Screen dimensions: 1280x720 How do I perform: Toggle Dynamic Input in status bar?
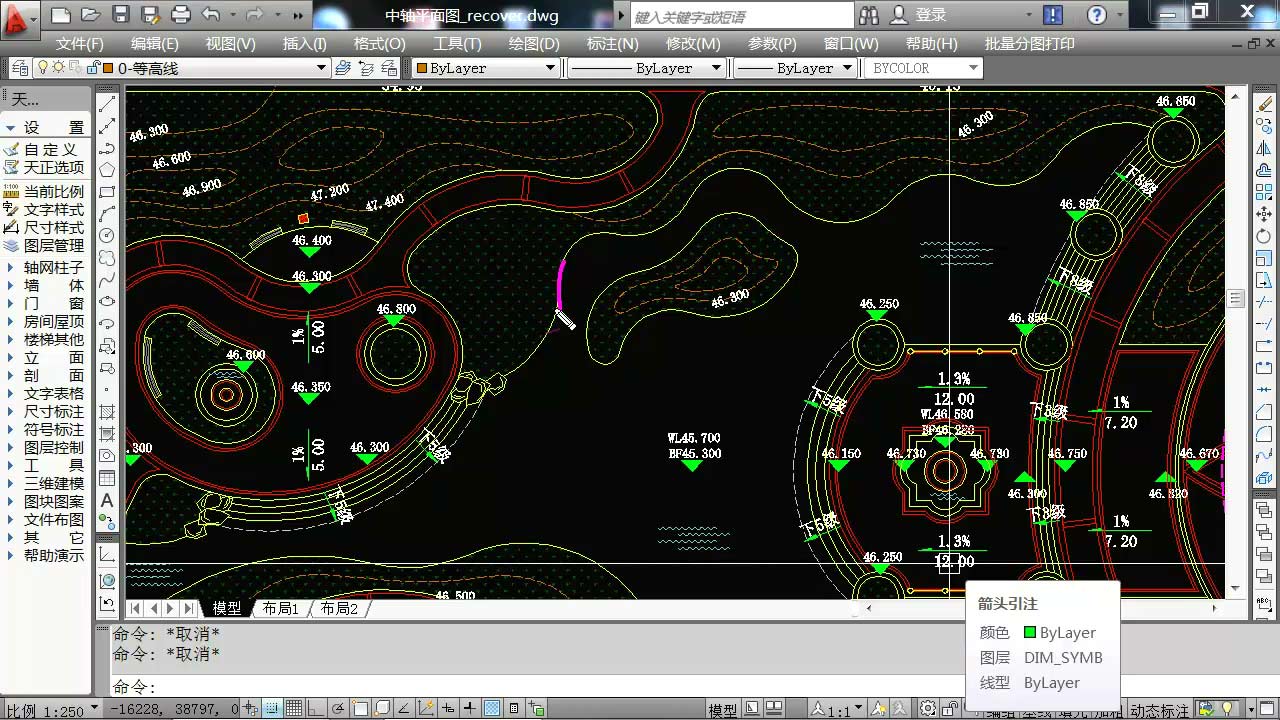(x=447, y=708)
